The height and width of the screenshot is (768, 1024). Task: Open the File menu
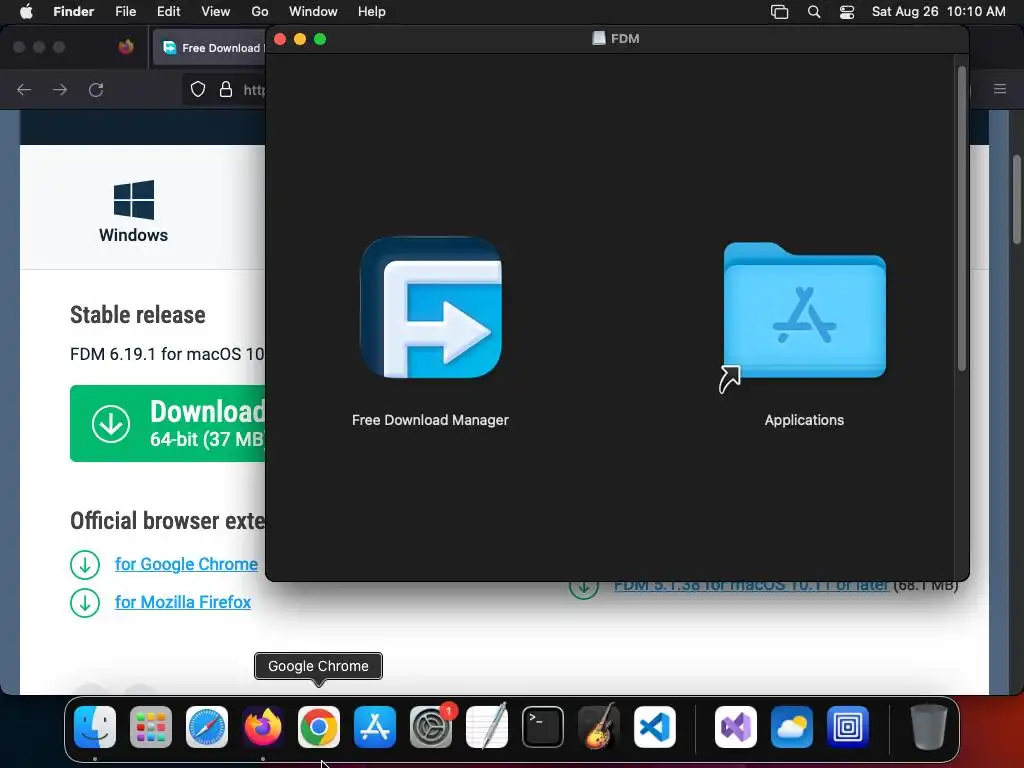click(x=125, y=12)
